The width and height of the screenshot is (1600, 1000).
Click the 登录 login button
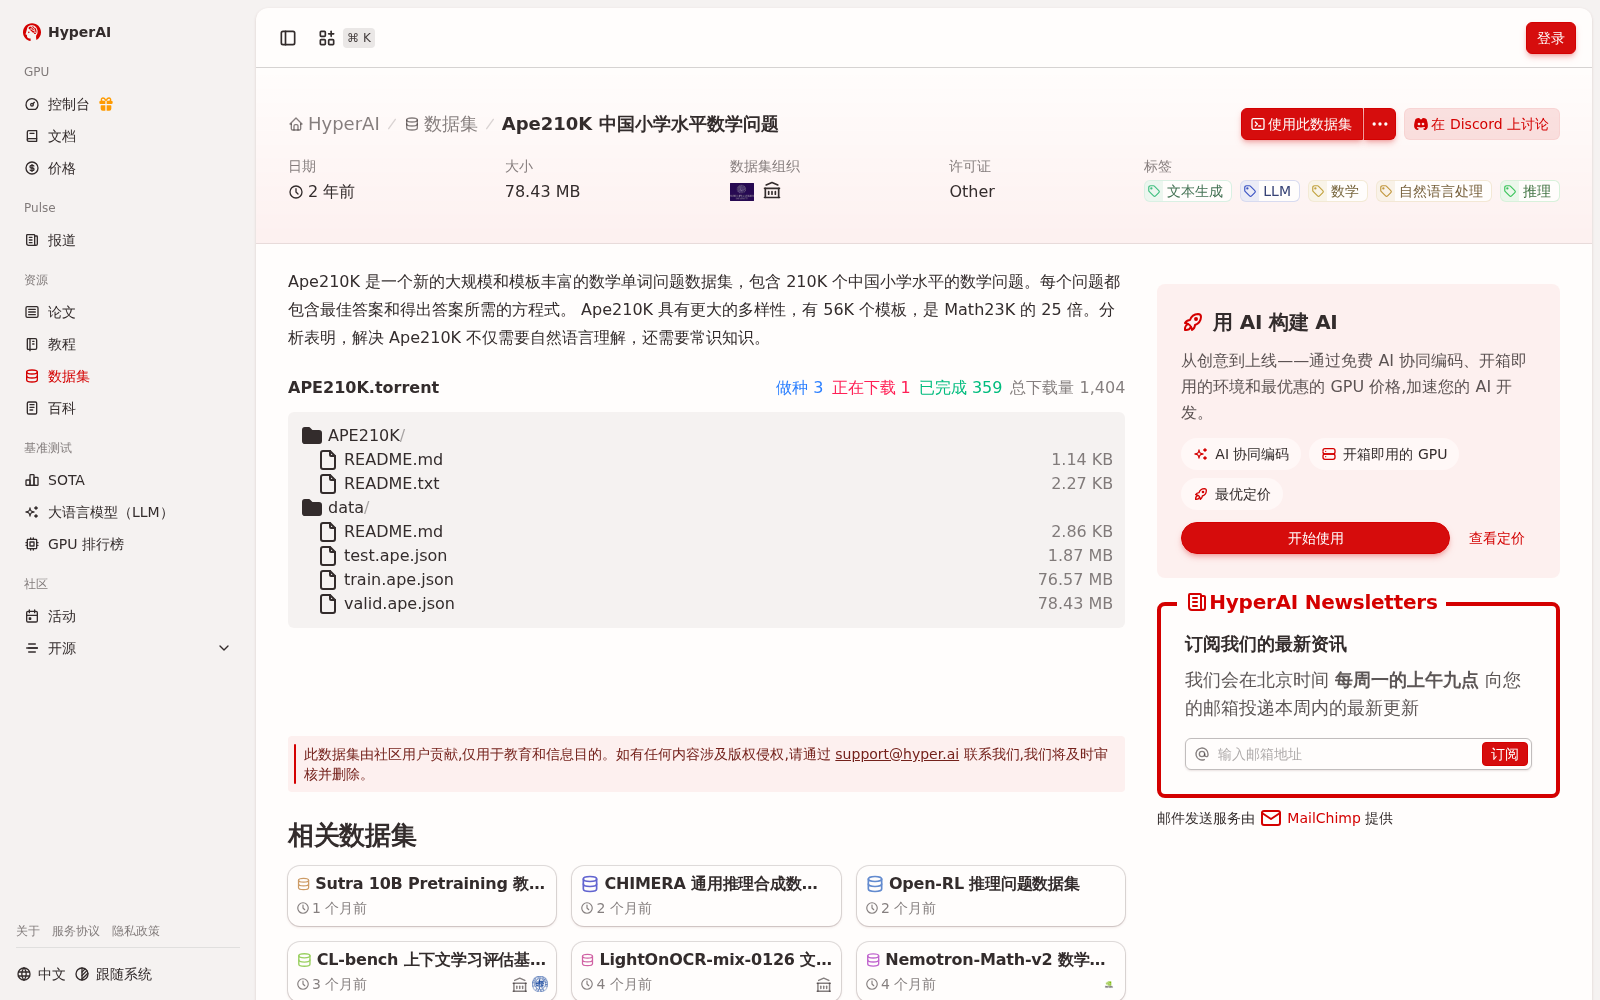pyautogui.click(x=1550, y=38)
